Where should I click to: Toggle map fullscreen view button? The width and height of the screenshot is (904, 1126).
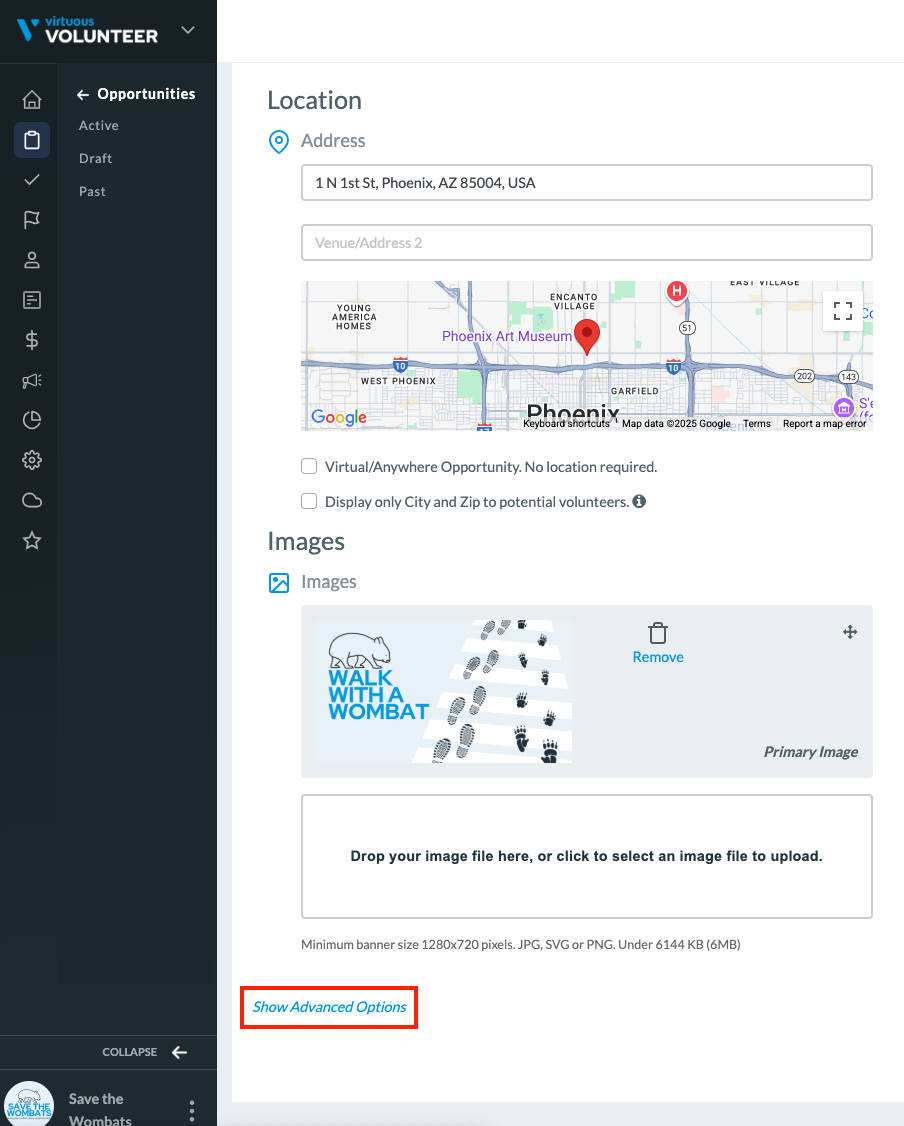[842, 310]
